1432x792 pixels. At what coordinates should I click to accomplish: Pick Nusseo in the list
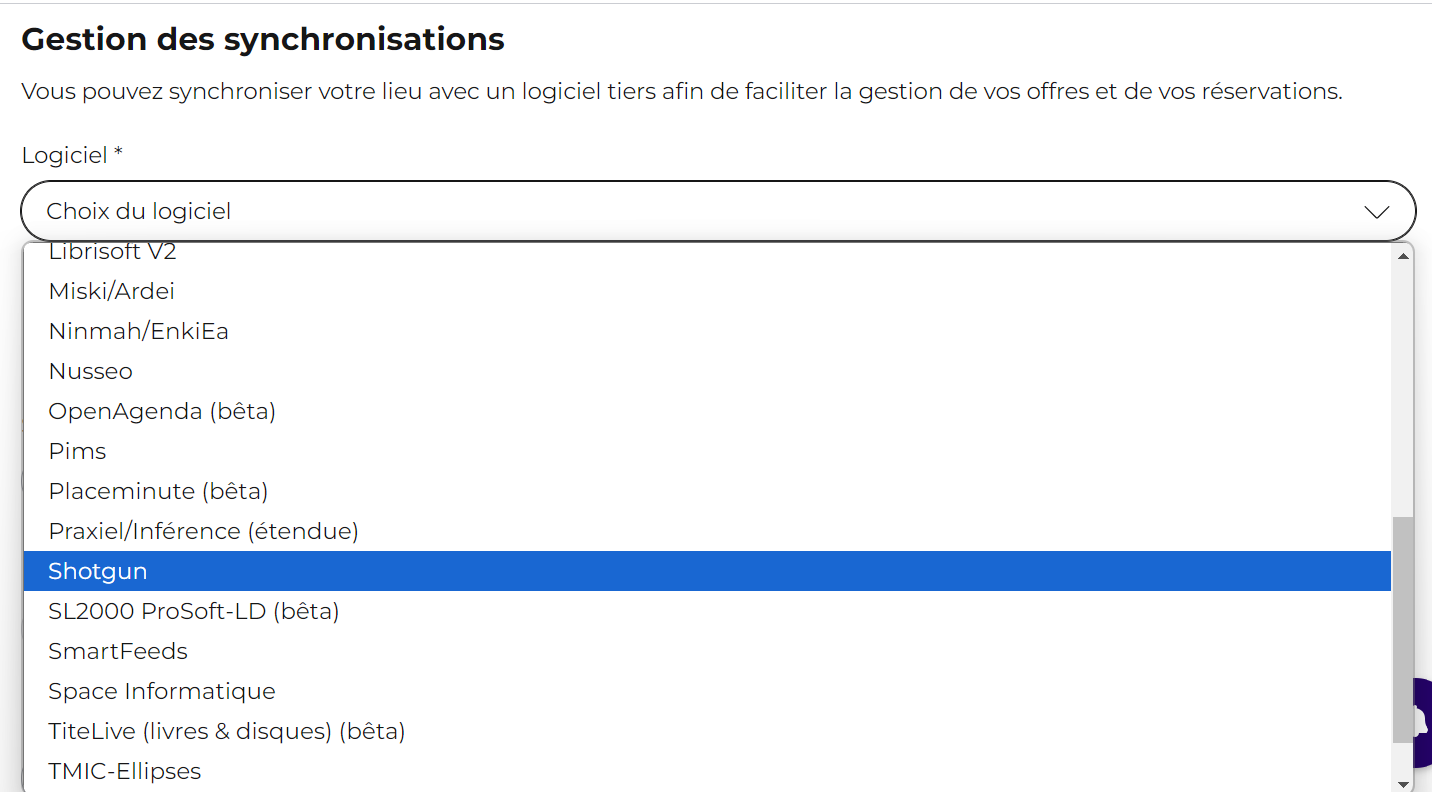pos(707,371)
